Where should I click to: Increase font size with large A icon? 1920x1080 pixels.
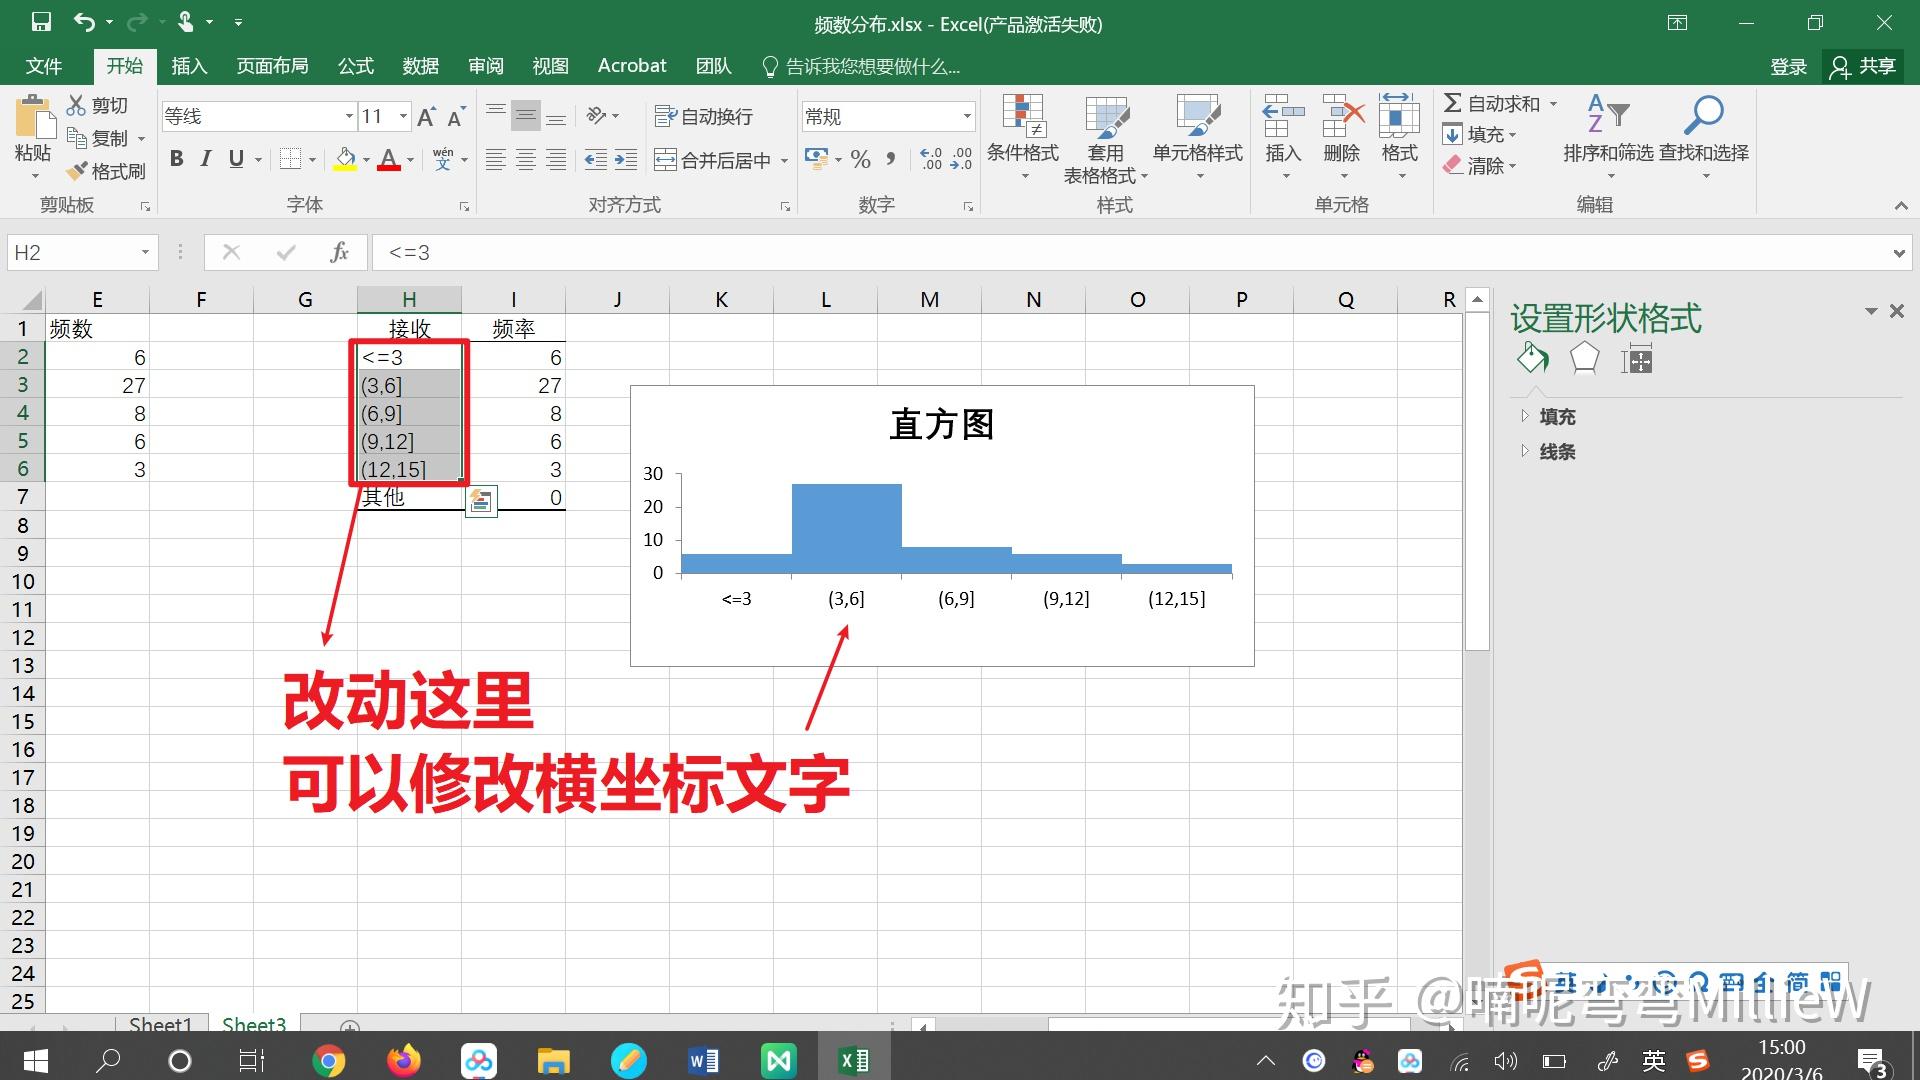pos(426,117)
